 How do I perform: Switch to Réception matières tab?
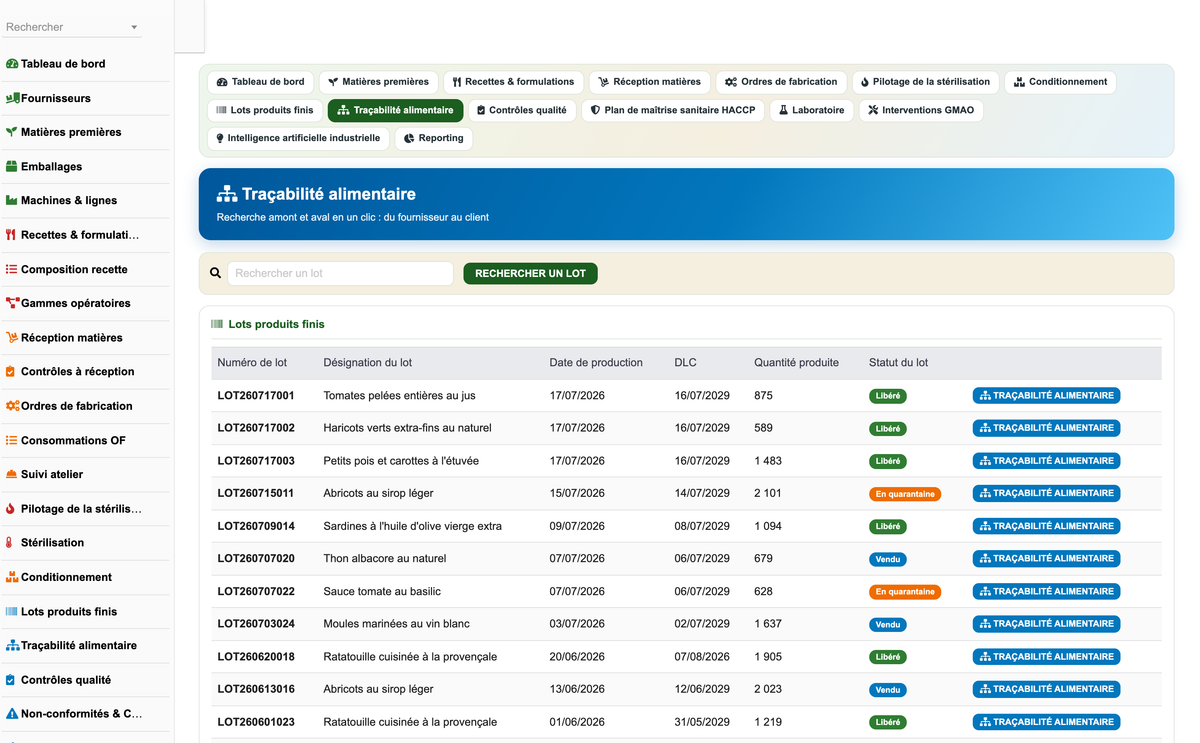point(650,82)
